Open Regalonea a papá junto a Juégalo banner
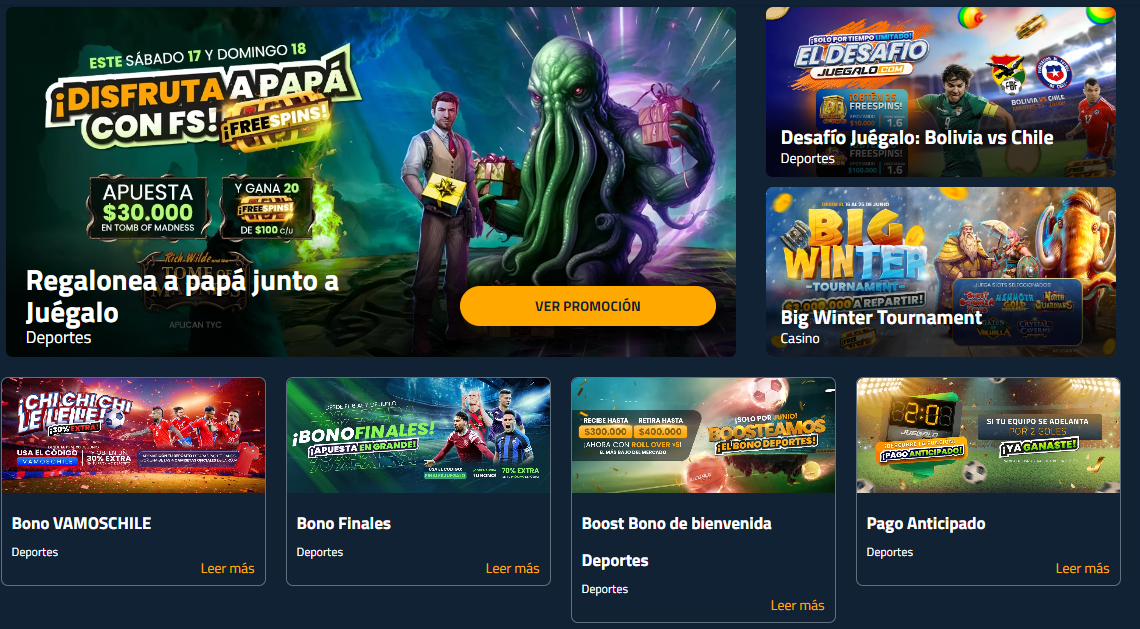 [x=371, y=182]
